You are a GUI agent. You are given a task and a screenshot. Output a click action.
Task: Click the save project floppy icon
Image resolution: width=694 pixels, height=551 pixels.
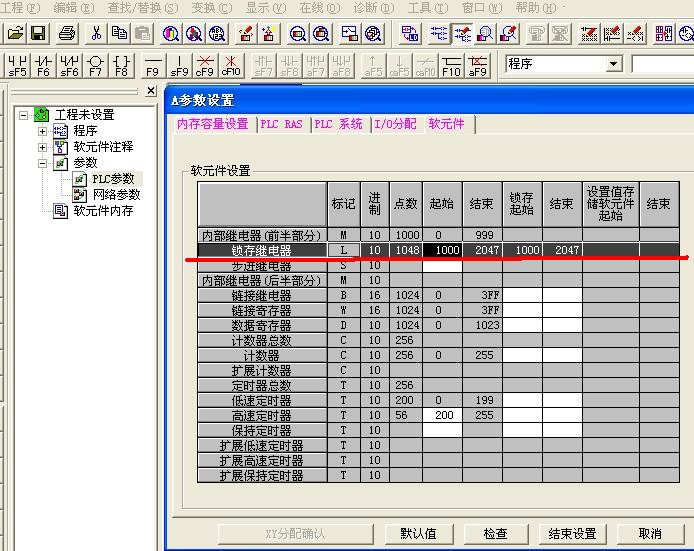click(x=38, y=34)
